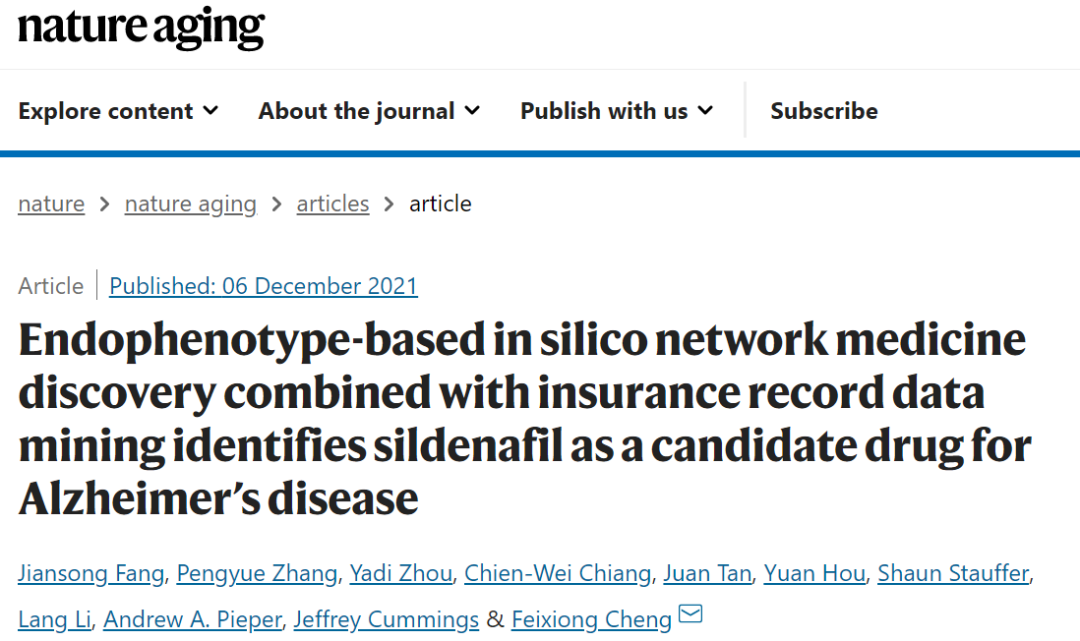The width and height of the screenshot is (1080, 641).
Task: Go to nature breadcrumb link
Action: (x=51, y=204)
